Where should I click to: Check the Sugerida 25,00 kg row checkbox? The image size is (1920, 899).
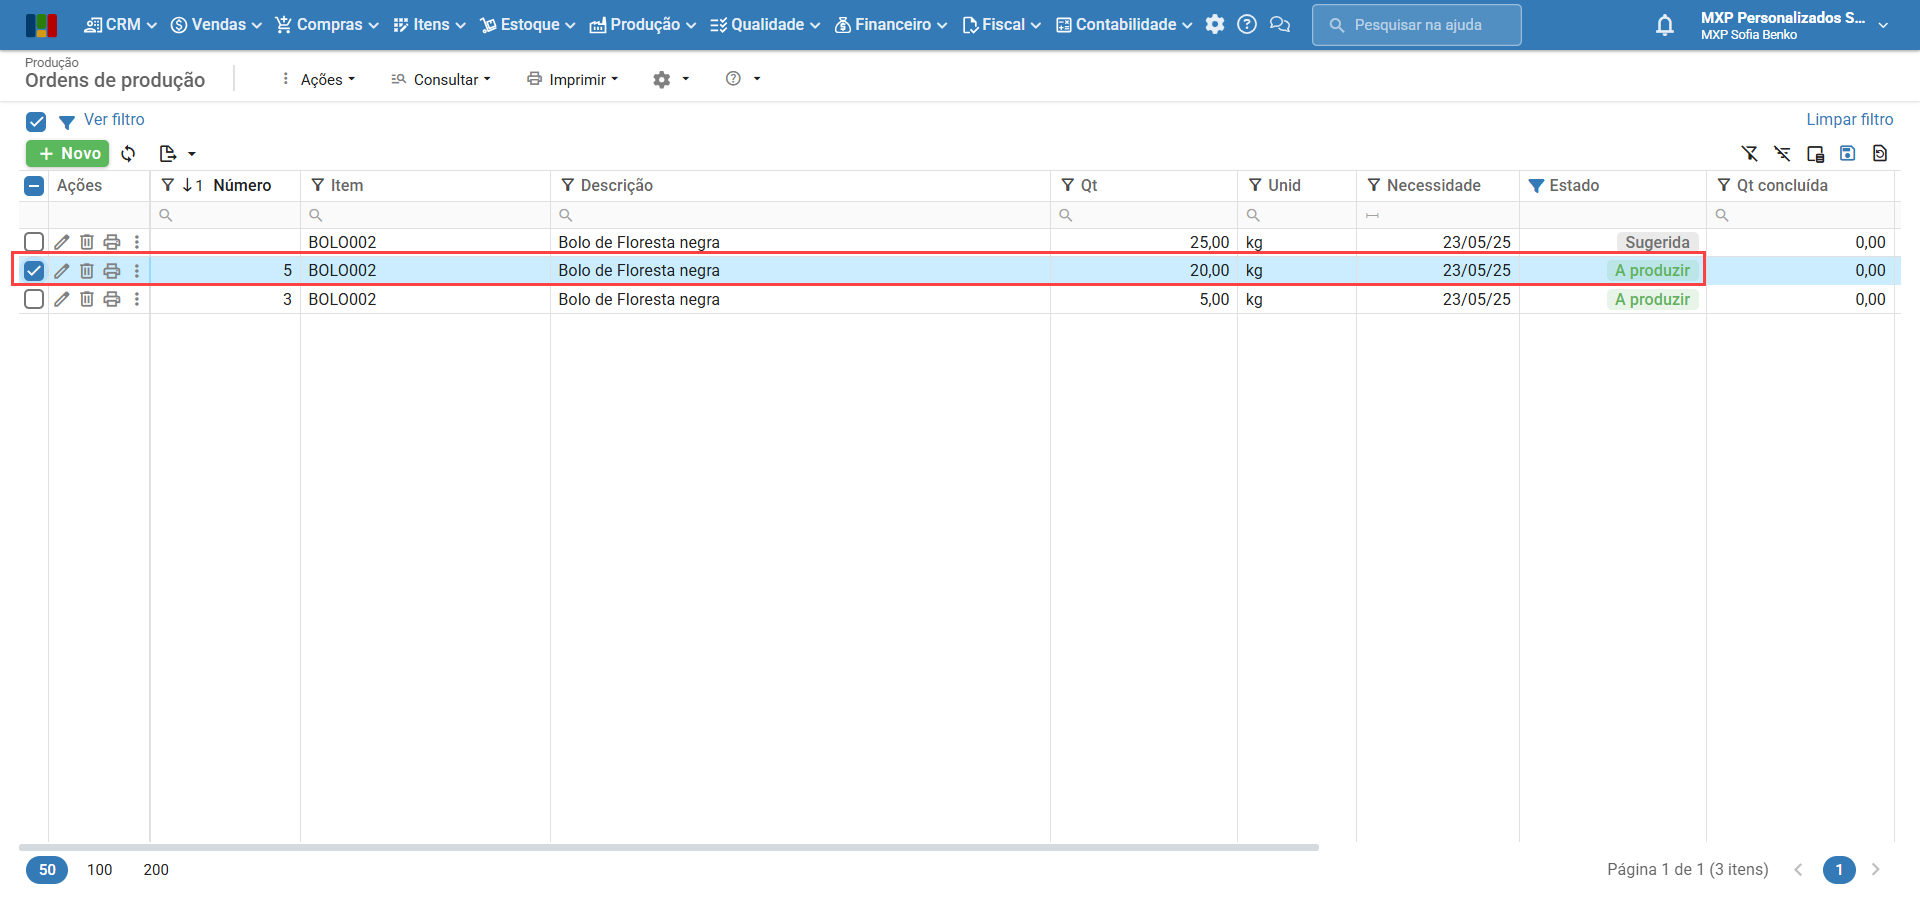(34, 242)
